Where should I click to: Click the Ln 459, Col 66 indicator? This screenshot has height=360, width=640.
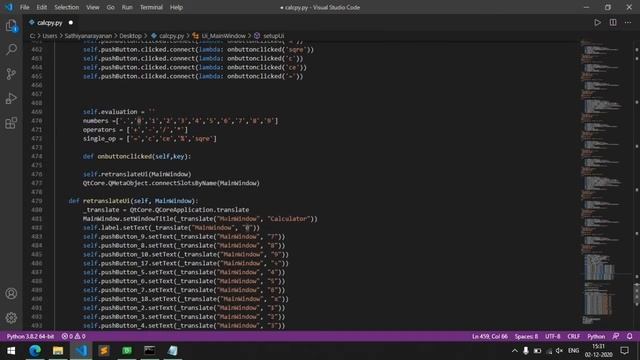(490, 336)
